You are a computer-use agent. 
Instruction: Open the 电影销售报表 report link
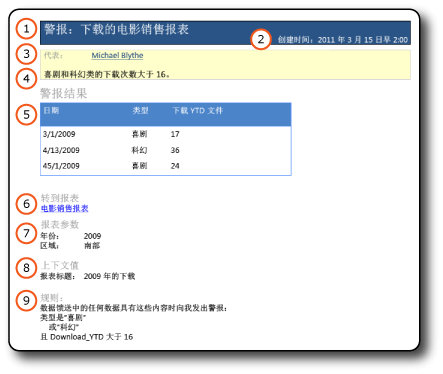pyautogui.click(x=65, y=209)
